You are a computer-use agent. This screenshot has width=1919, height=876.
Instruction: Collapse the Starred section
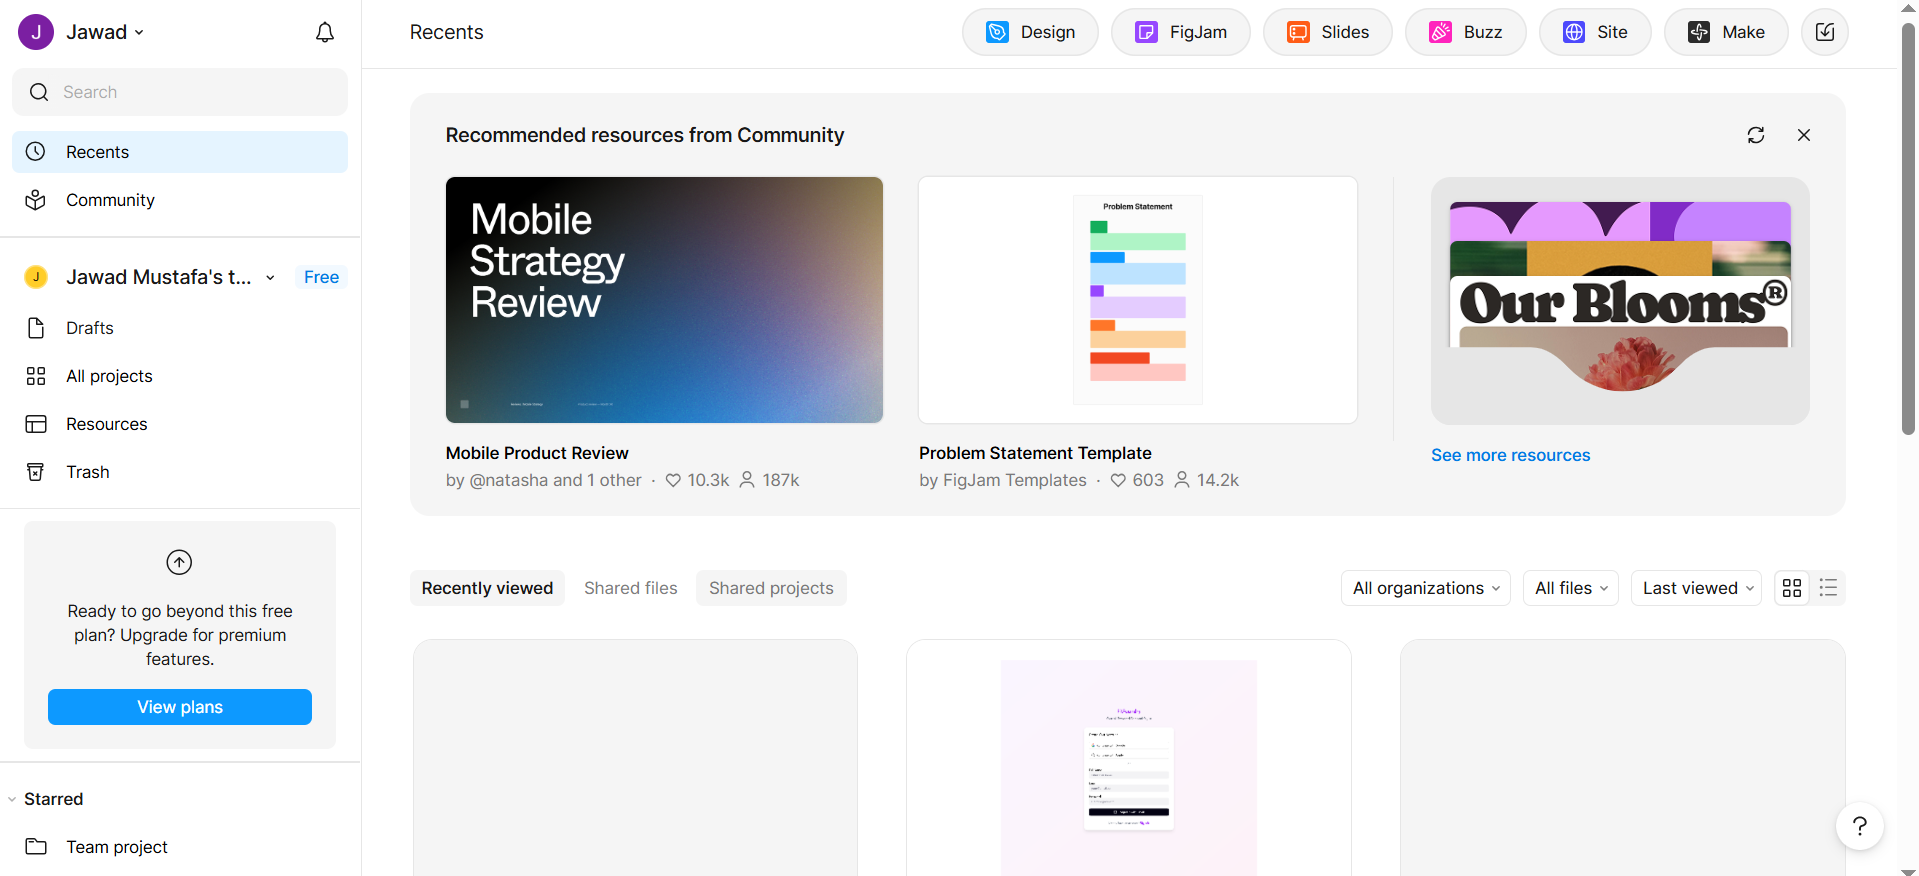[x=12, y=799]
